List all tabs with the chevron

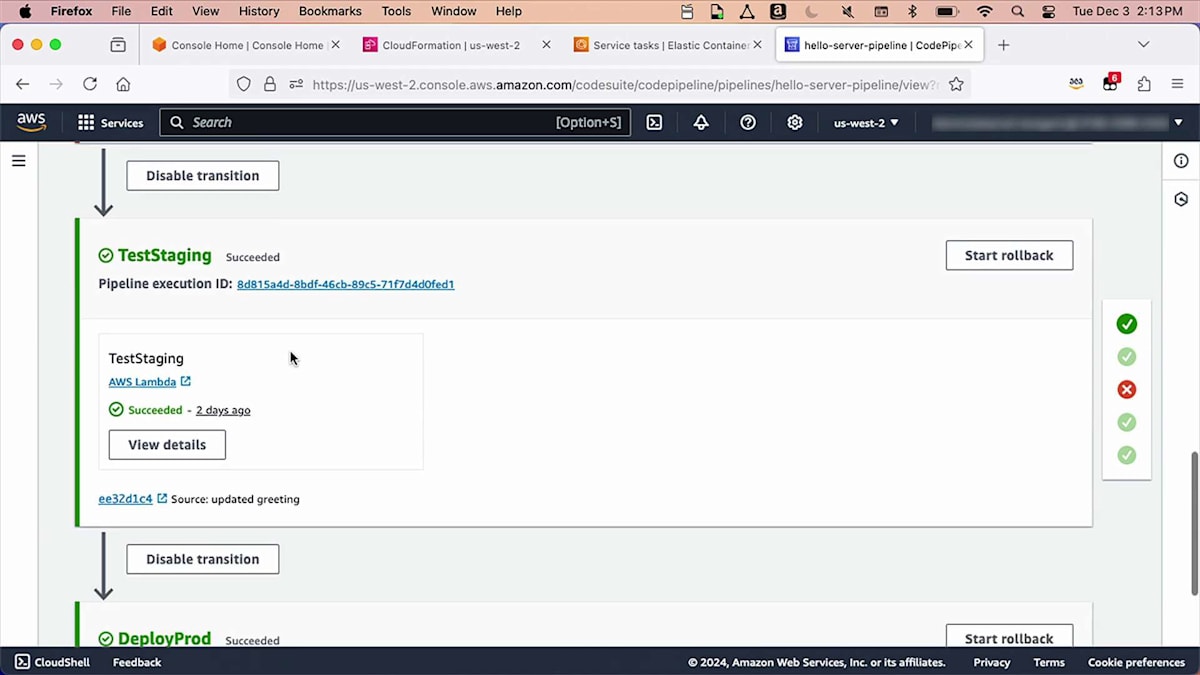(1144, 45)
